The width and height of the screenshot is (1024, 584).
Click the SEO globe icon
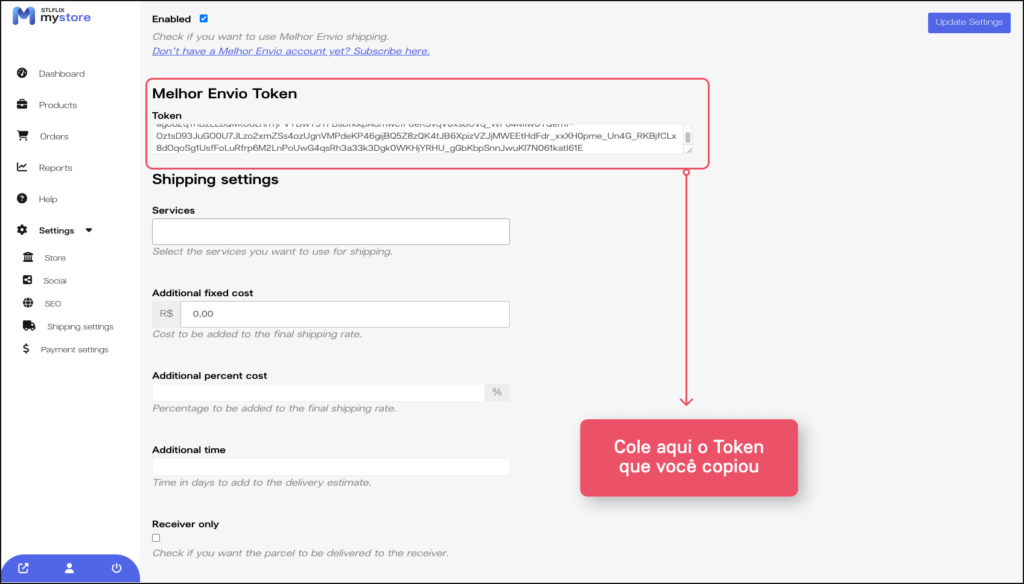point(27,303)
